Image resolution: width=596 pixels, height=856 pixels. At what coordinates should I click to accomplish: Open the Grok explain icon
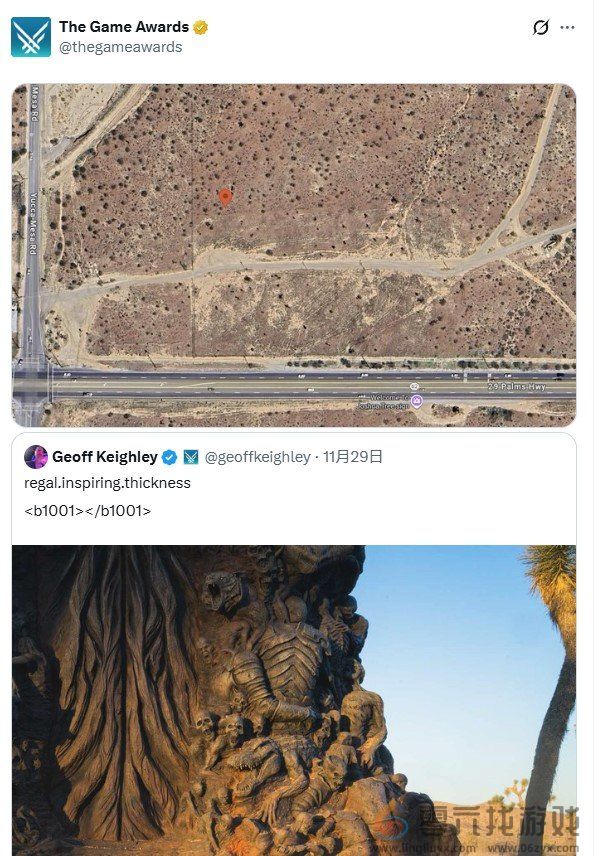tap(540, 27)
